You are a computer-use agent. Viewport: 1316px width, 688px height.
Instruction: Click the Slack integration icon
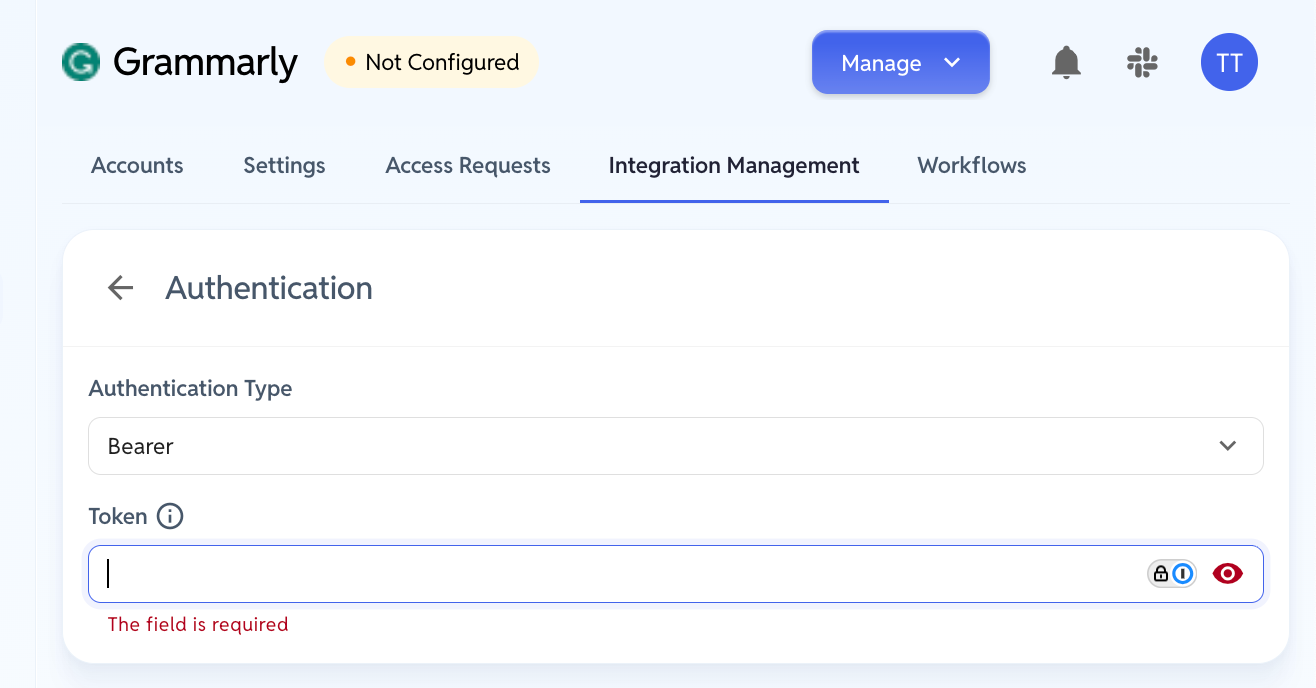coord(1142,63)
